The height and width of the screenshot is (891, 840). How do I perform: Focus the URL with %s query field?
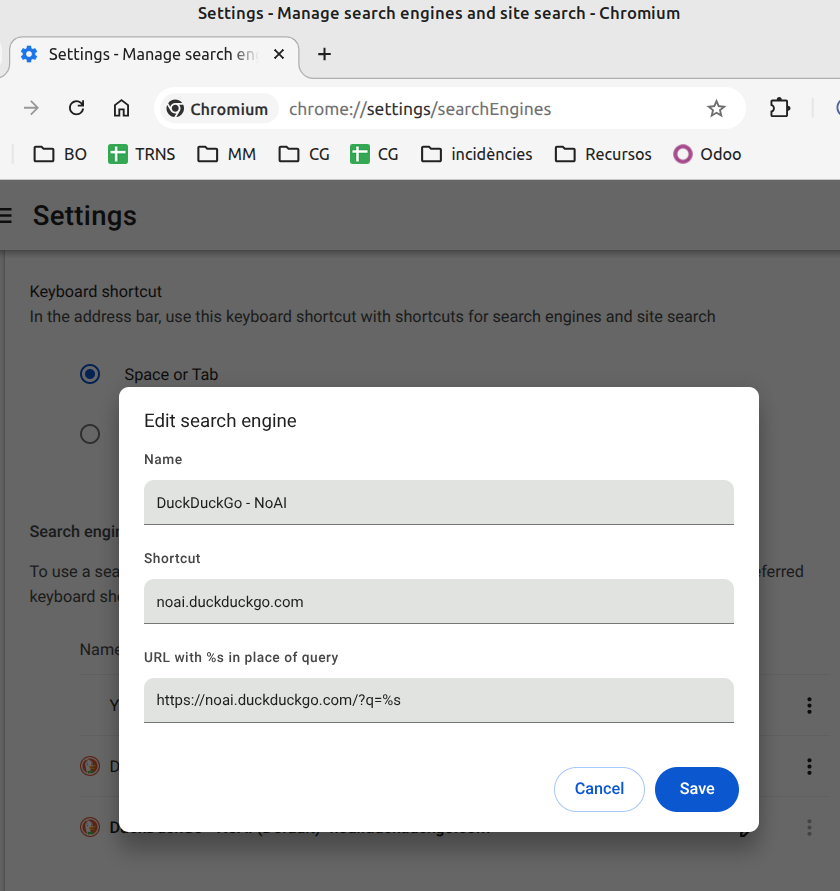point(438,700)
